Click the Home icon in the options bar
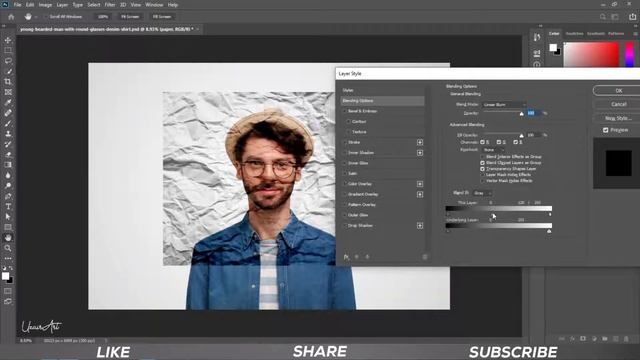Image resolution: width=640 pixels, height=360 pixels. click(11, 17)
